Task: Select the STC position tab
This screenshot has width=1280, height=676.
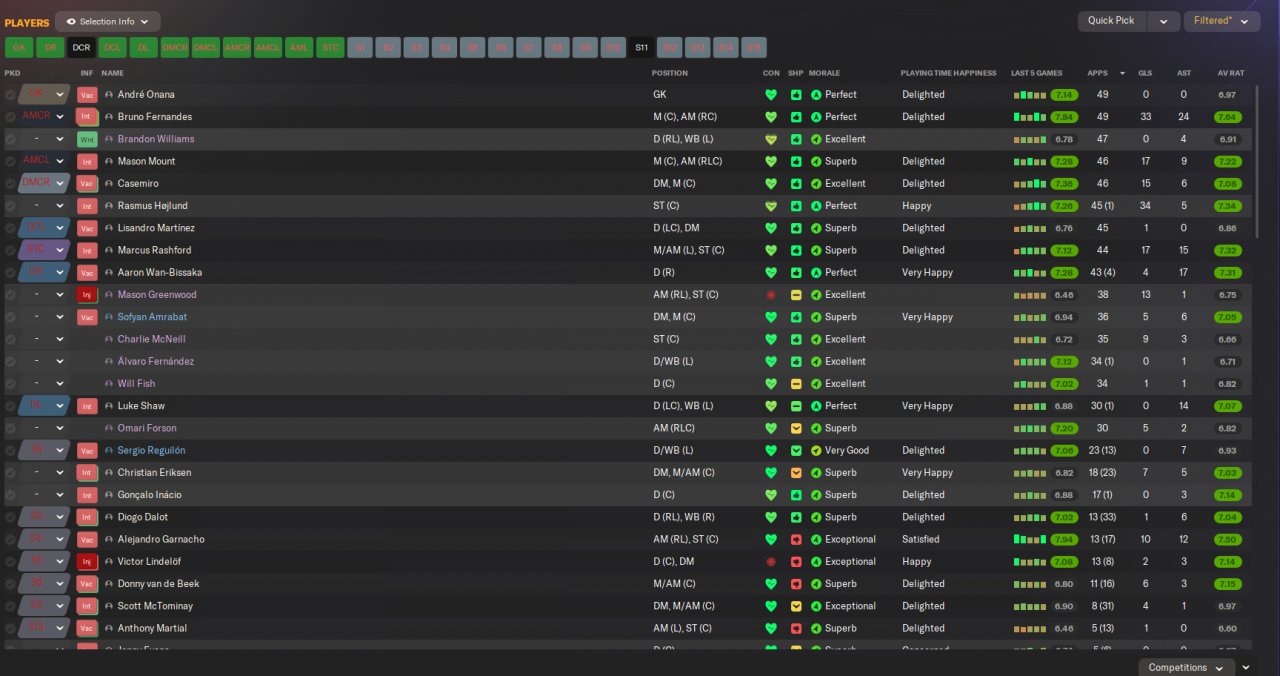Action: (330, 47)
